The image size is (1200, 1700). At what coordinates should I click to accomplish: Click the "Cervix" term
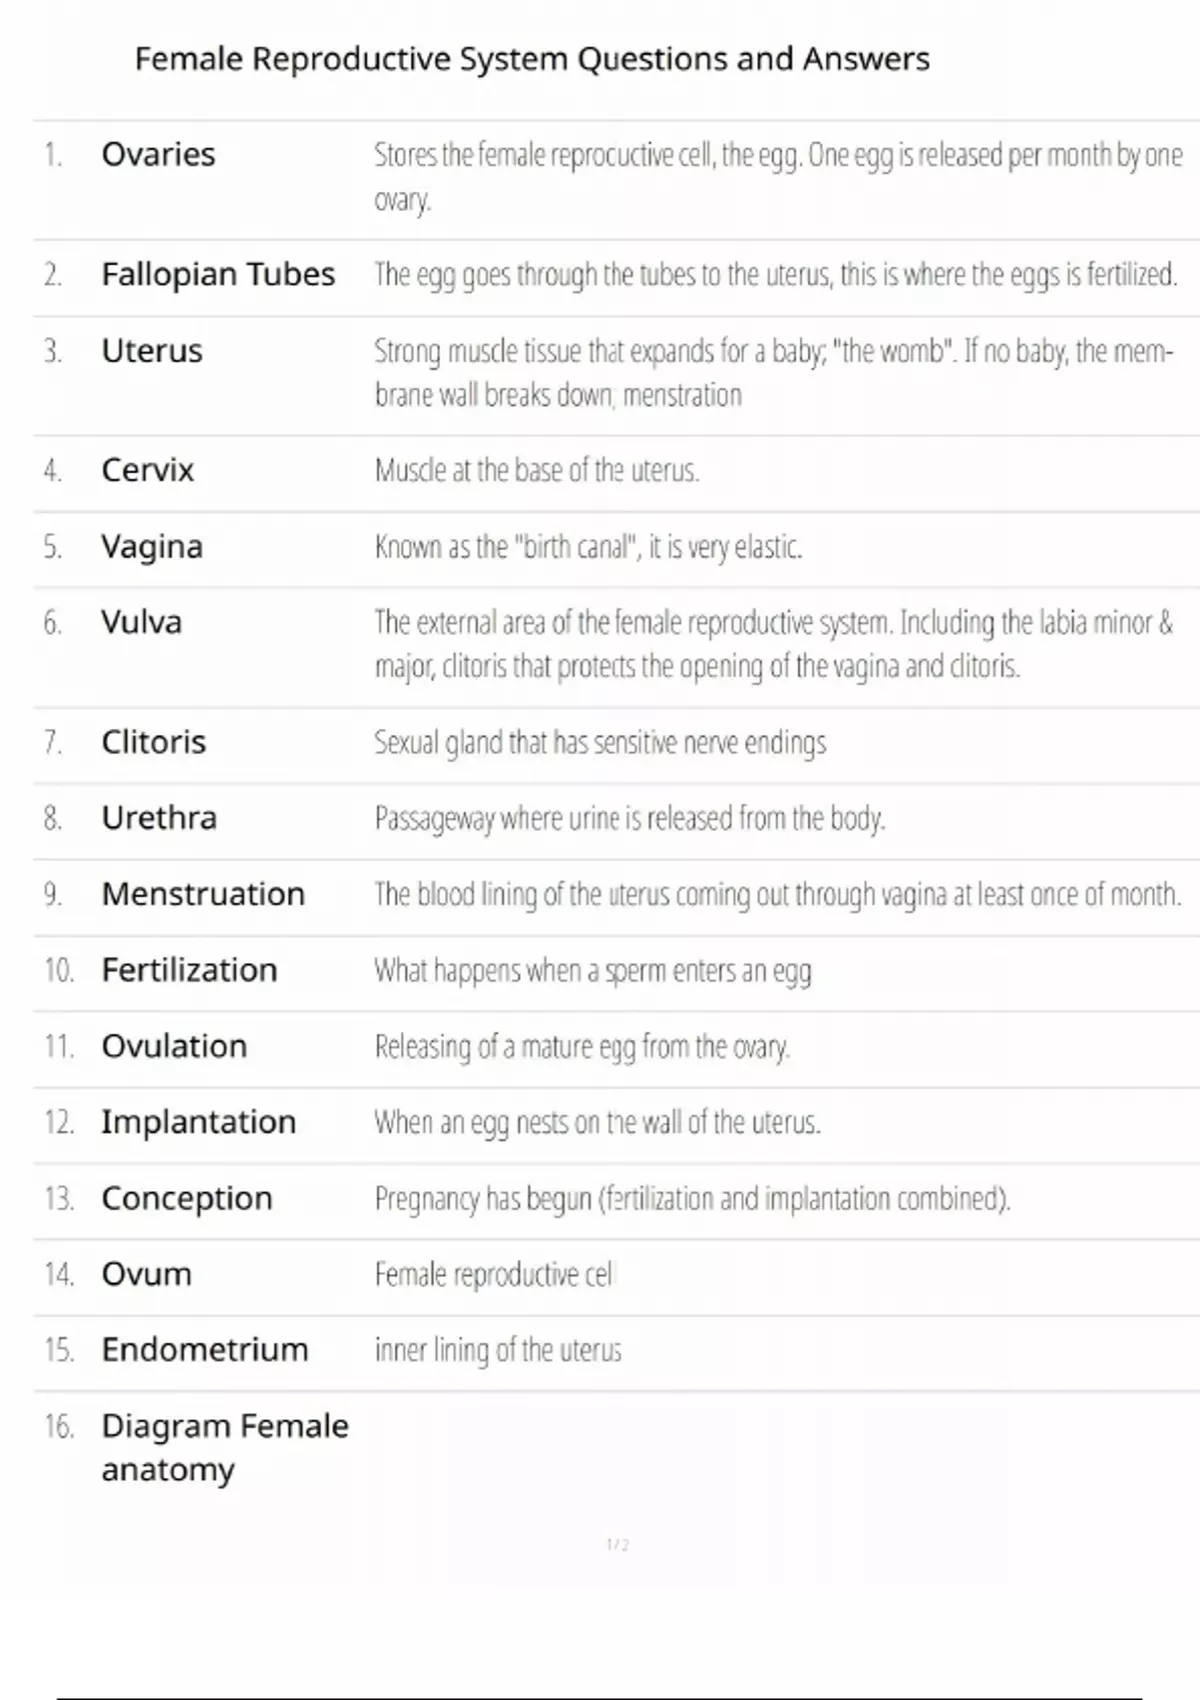(148, 470)
